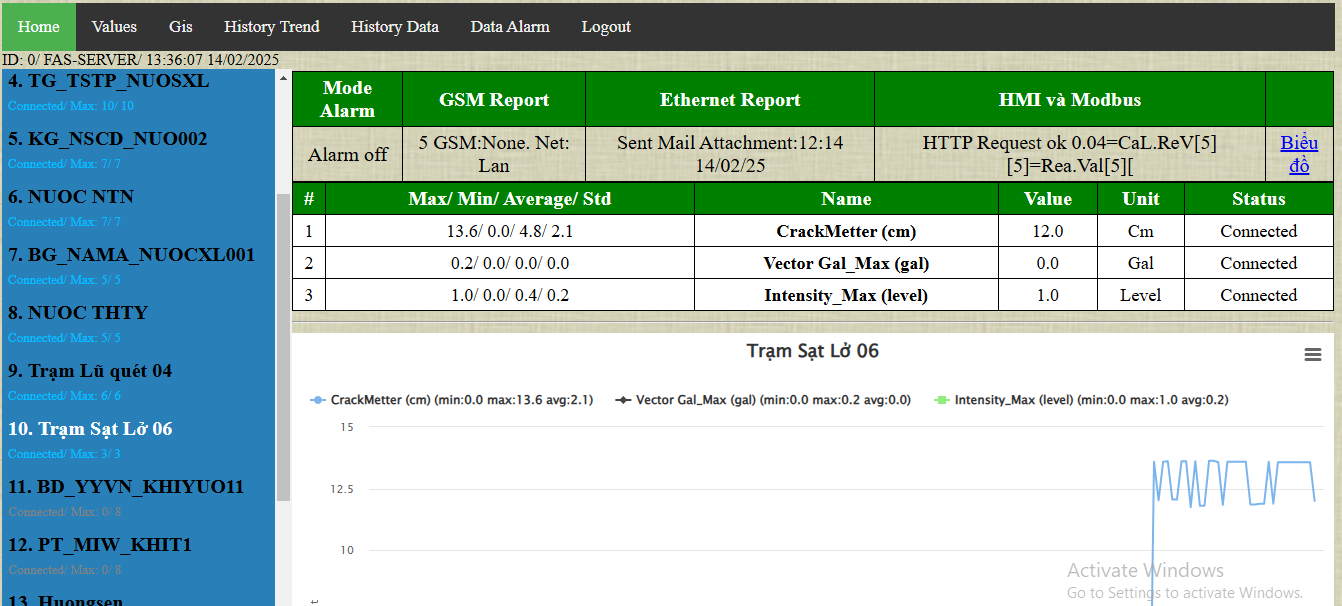
Task: Click the Status column header
Action: (1258, 199)
